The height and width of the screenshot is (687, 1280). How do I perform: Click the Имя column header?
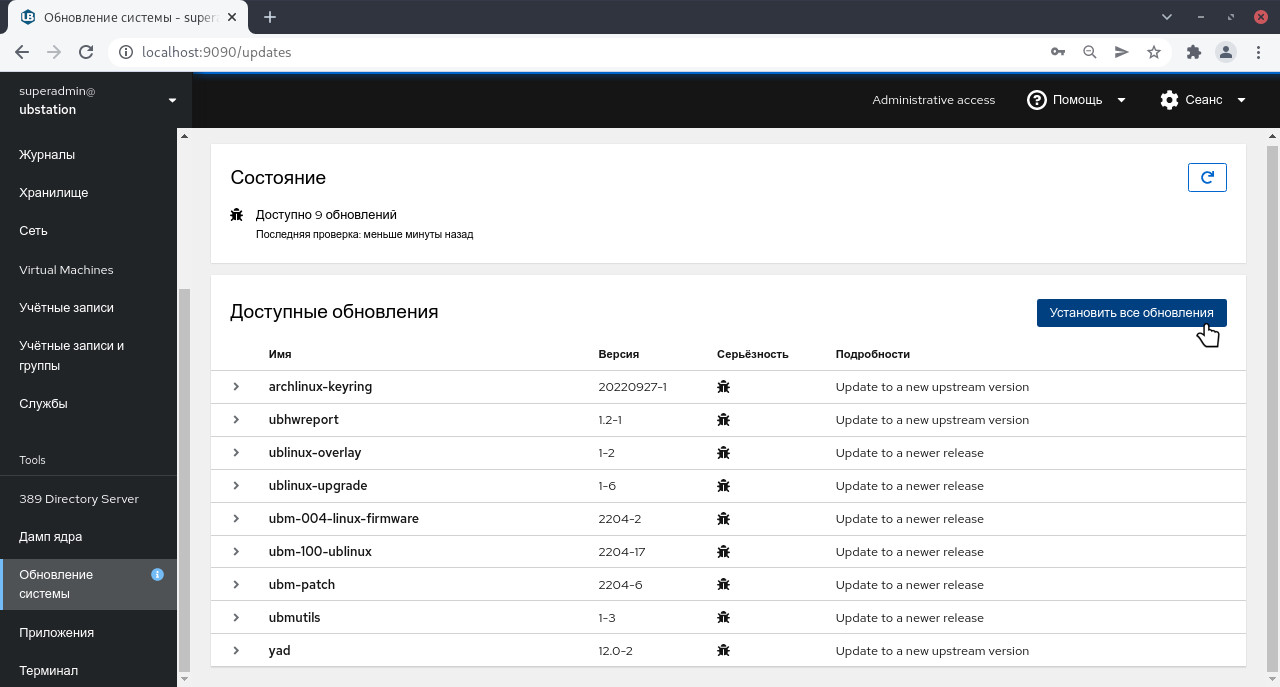tap(280, 354)
